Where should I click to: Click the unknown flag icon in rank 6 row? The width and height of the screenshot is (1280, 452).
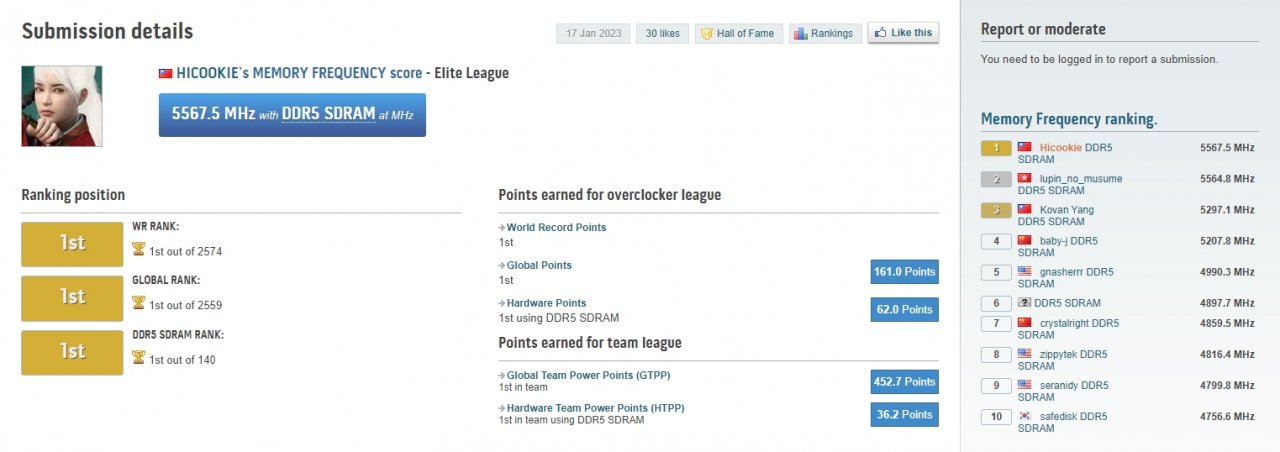pos(1025,303)
